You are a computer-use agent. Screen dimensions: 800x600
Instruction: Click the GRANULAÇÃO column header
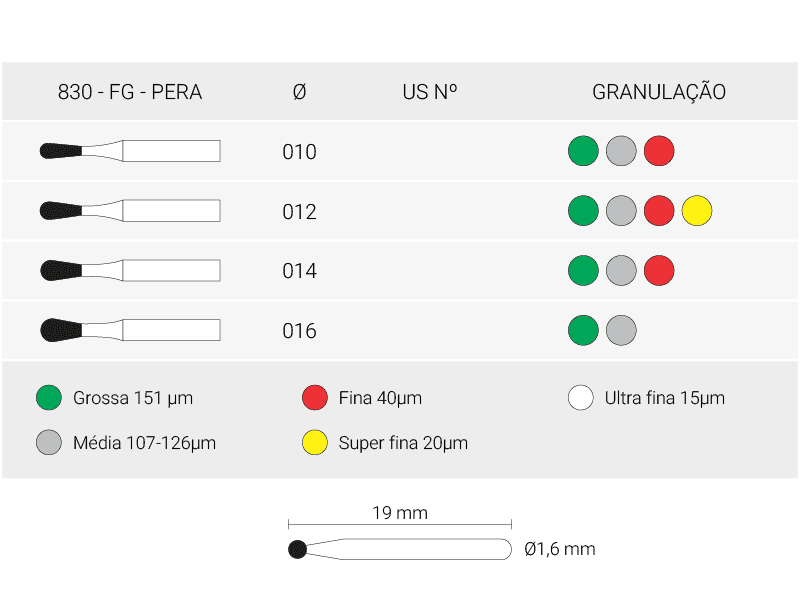(x=659, y=92)
